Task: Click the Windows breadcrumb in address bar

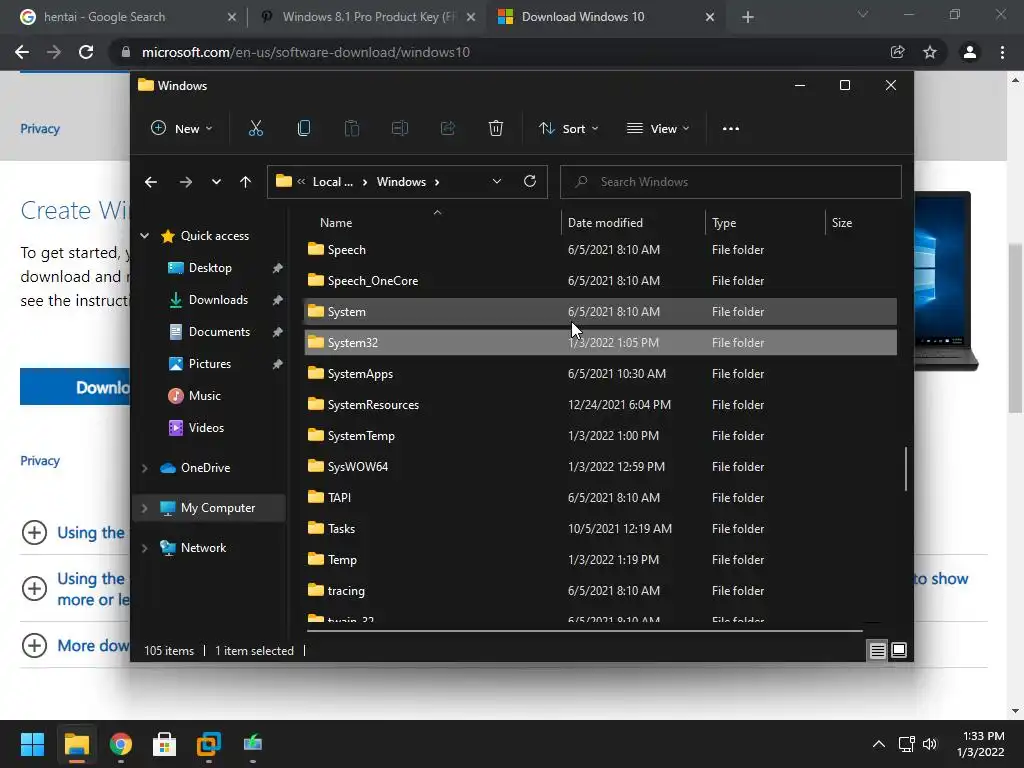Action: click(401, 182)
